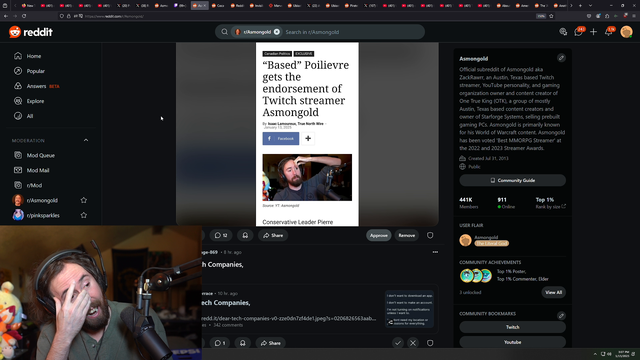
Task: Open browser hamburger menu
Action: 634,16
